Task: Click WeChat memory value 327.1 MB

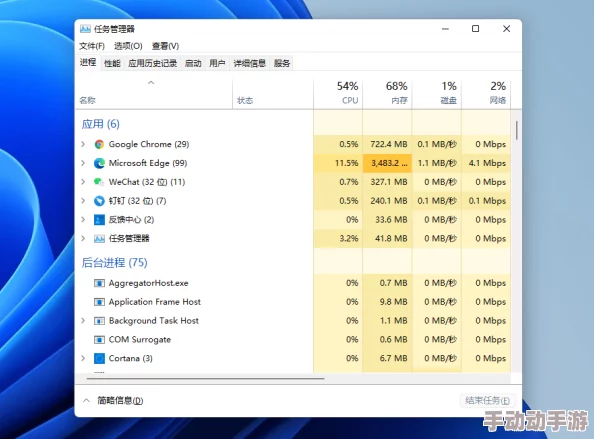Action: (389, 182)
